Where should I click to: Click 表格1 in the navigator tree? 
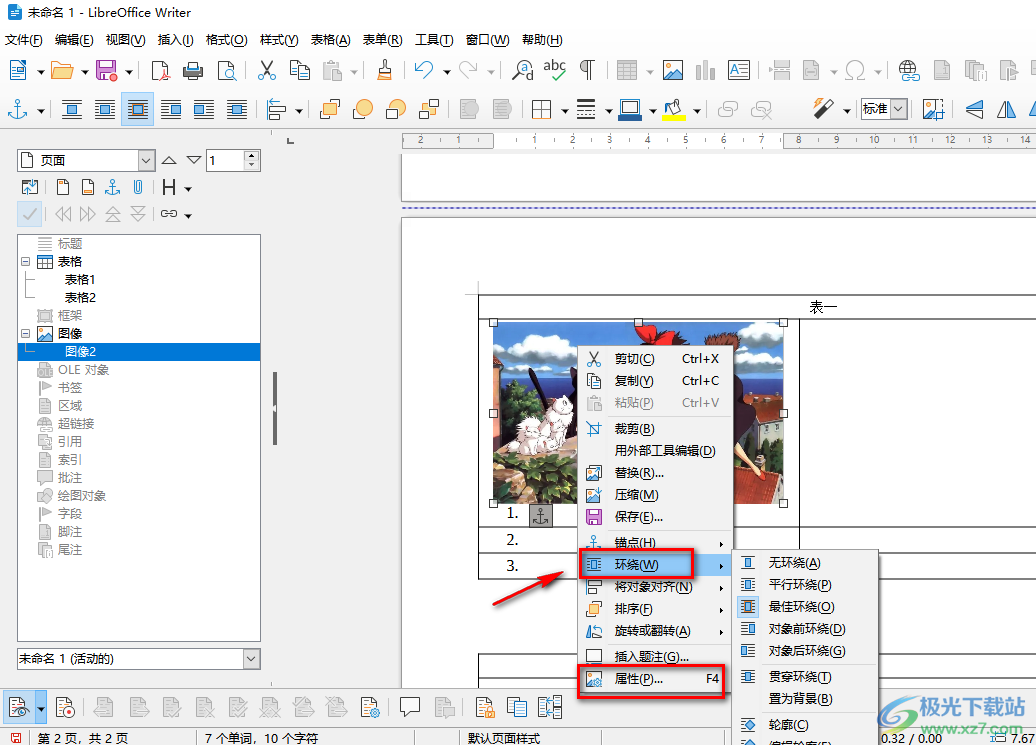coord(80,279)
